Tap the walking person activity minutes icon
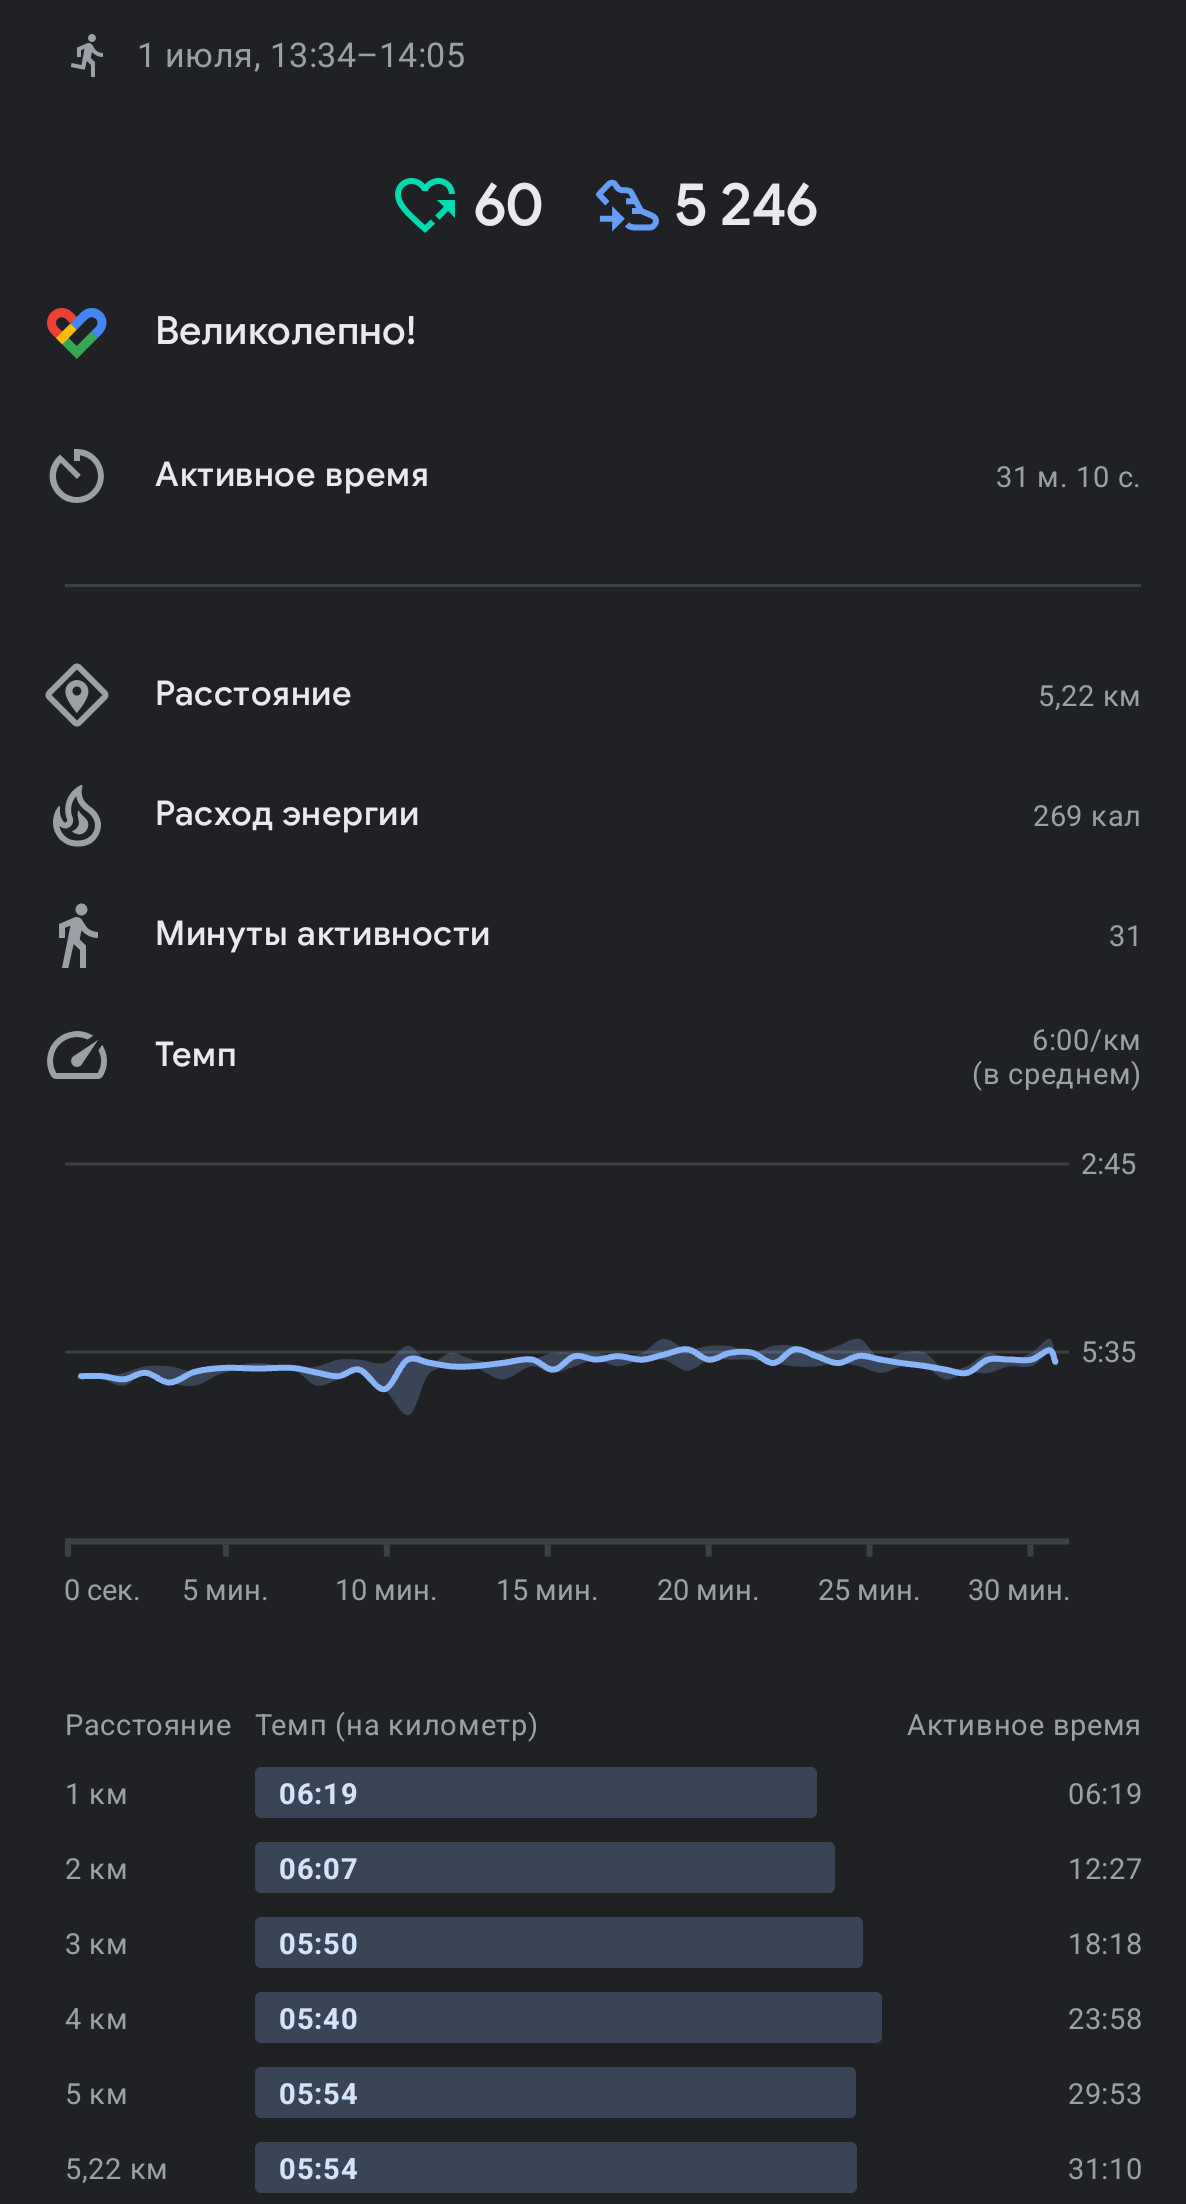Viewport: 1186px width, 2204px height. 77,936
